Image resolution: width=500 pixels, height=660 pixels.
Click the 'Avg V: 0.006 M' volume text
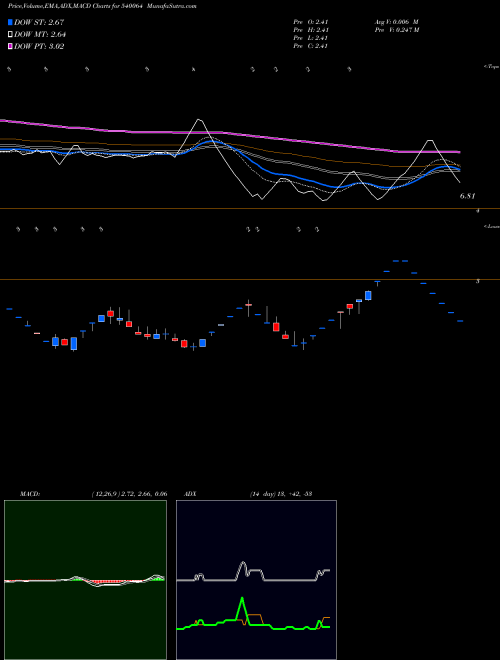click(396, 21)
